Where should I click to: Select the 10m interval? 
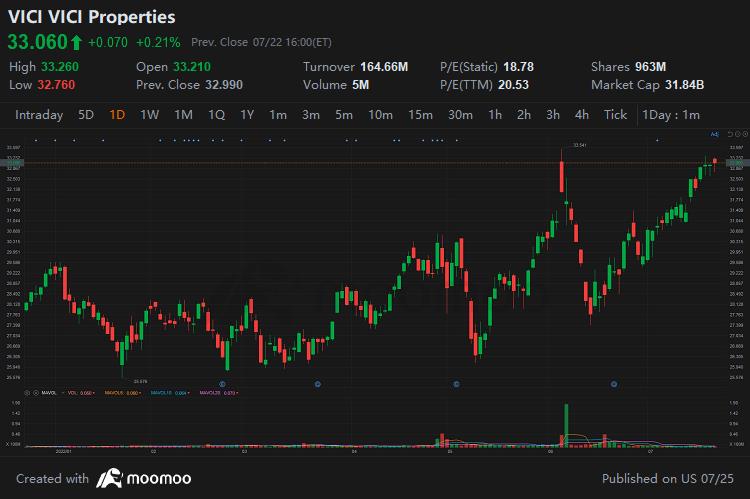click(381, 115)
